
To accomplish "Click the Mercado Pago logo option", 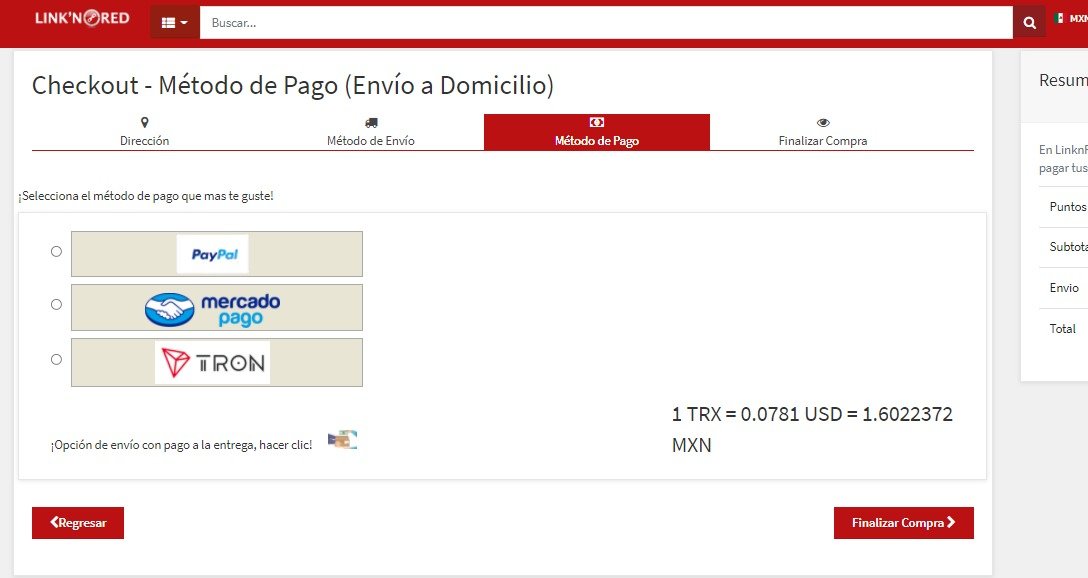I will [x=216, y=307].
